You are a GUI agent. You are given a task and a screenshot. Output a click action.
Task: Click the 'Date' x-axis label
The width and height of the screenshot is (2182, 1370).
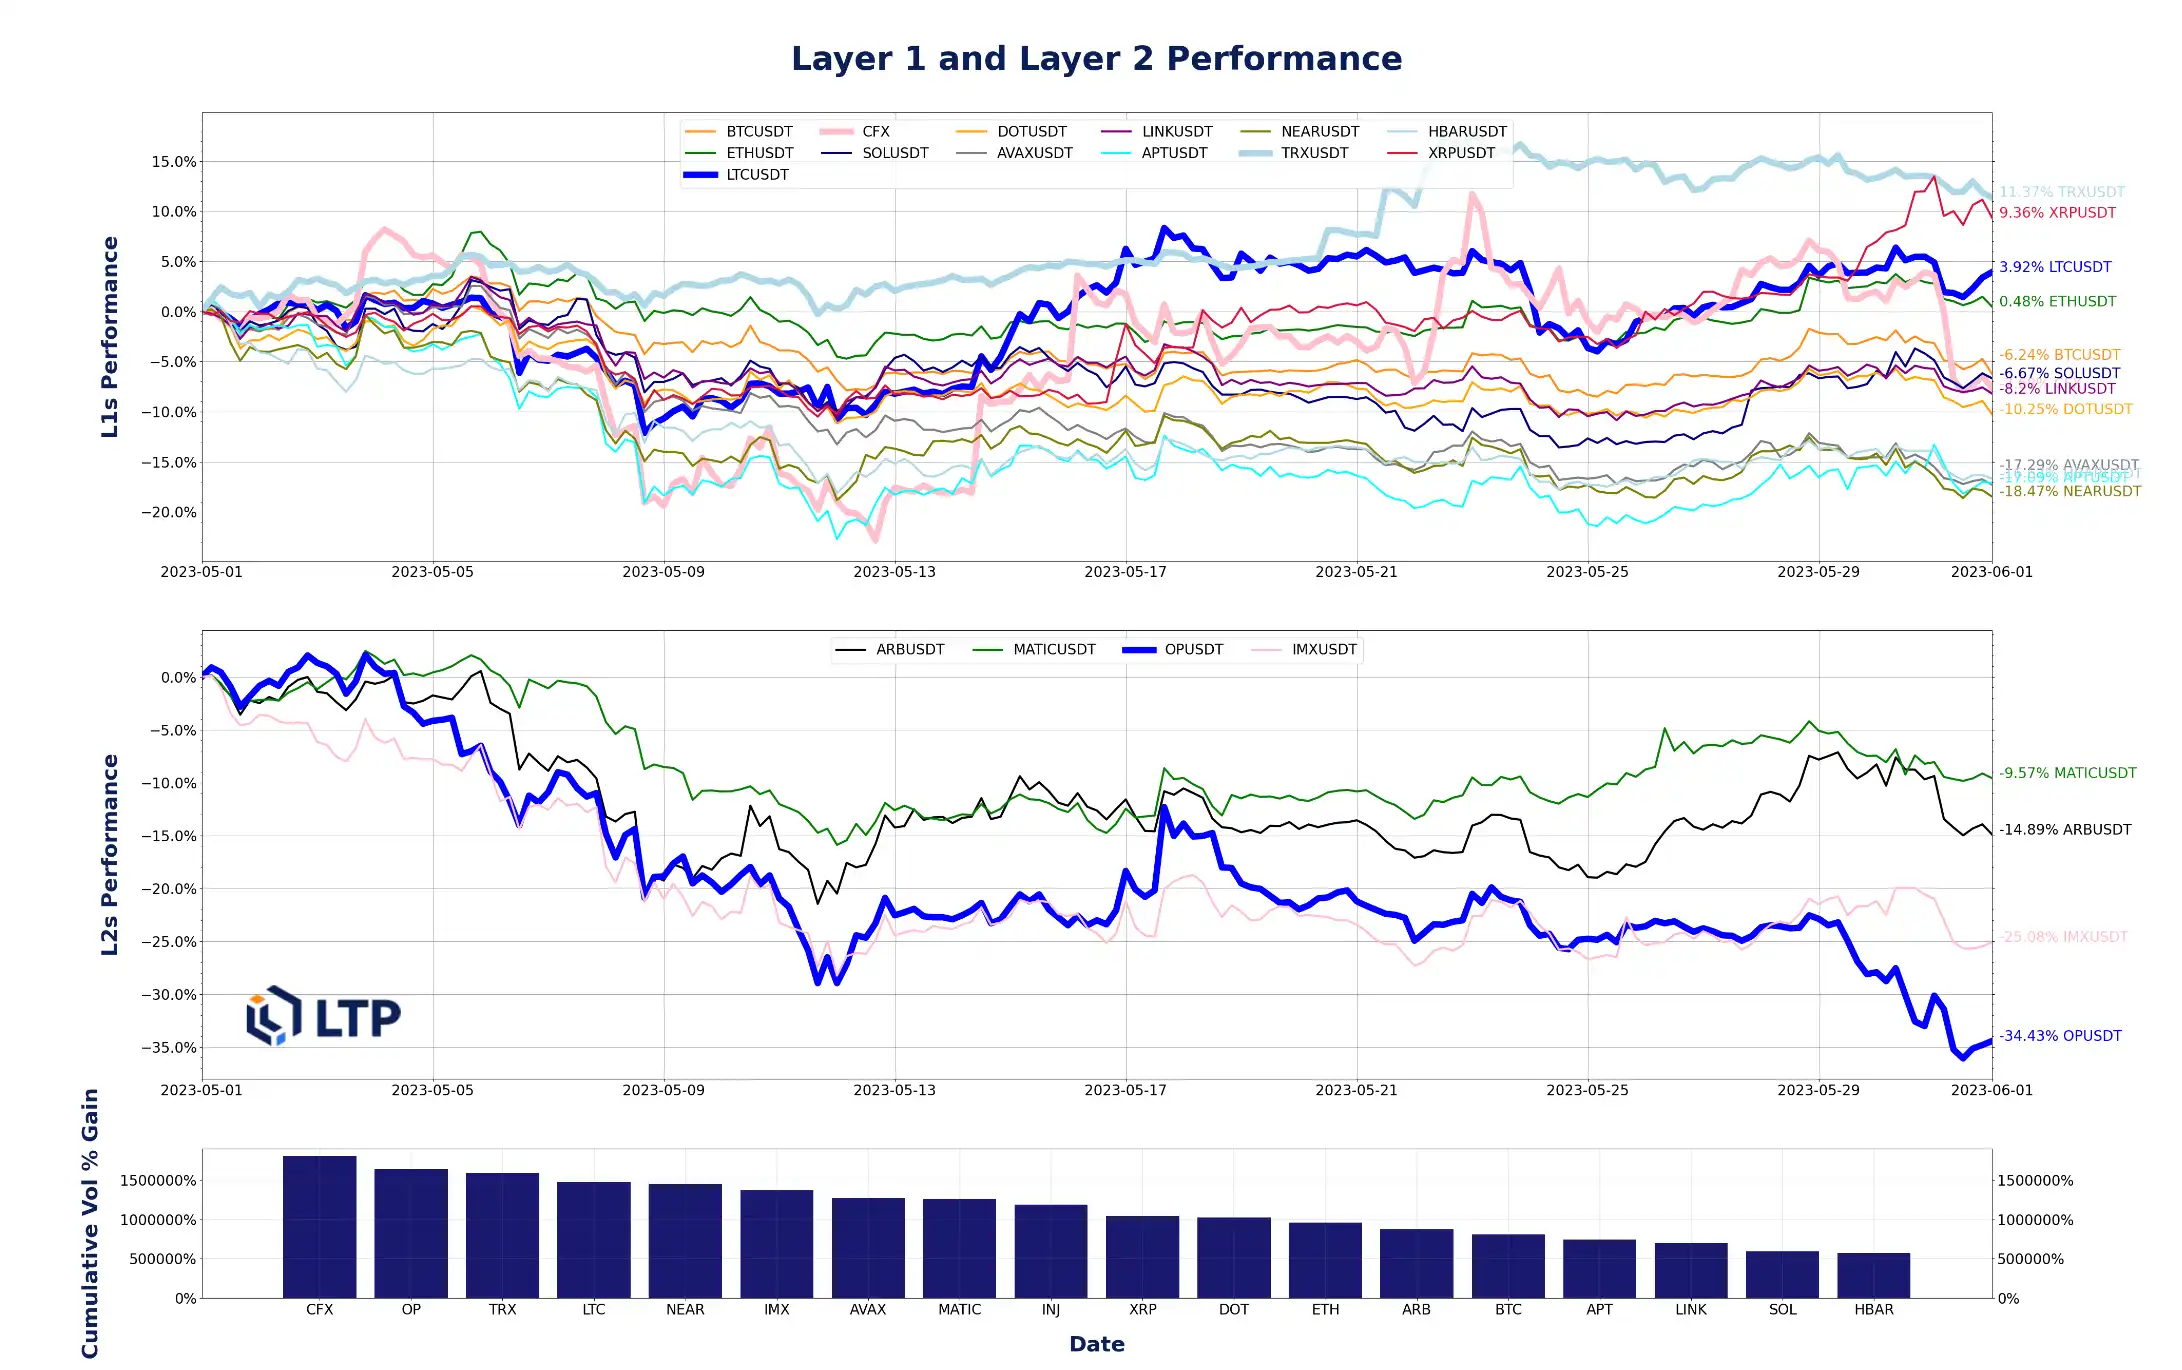click(1097, 1344)
